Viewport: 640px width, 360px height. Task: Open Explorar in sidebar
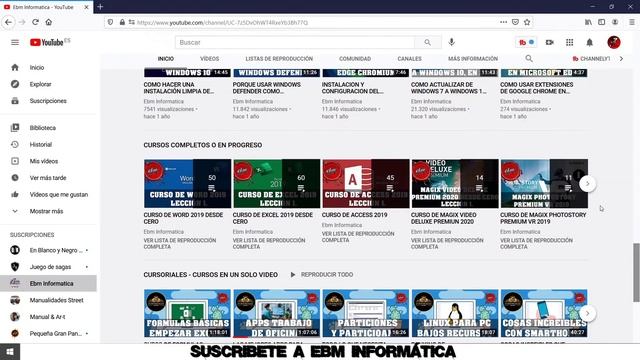click(x=48, y=84)
